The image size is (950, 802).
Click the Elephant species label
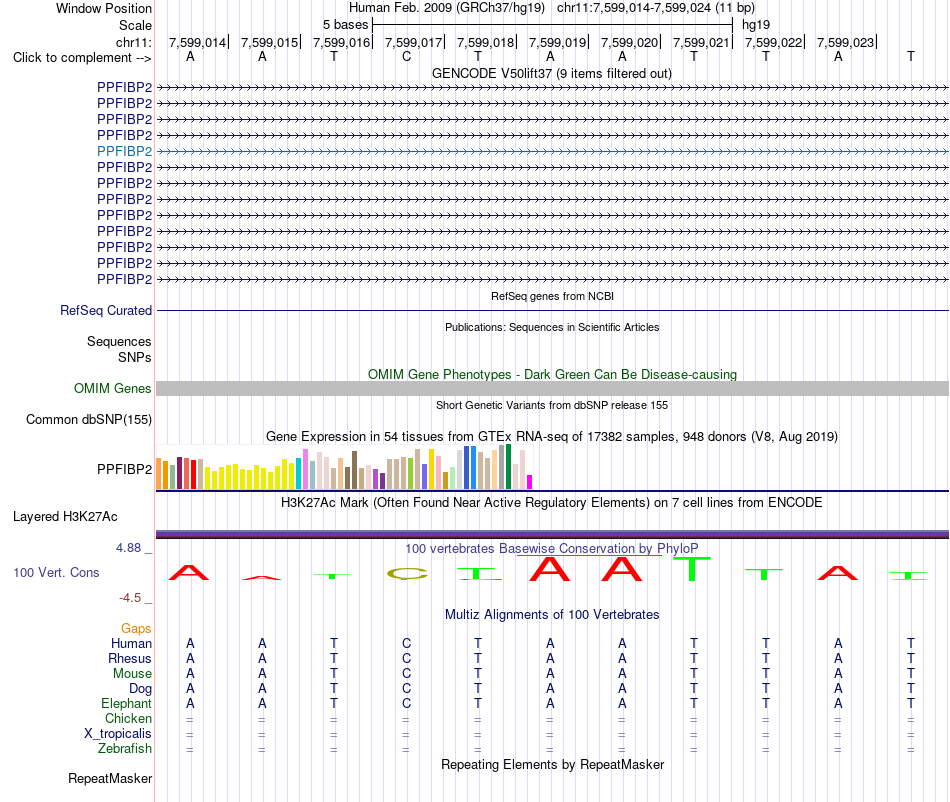coord(126,703)
